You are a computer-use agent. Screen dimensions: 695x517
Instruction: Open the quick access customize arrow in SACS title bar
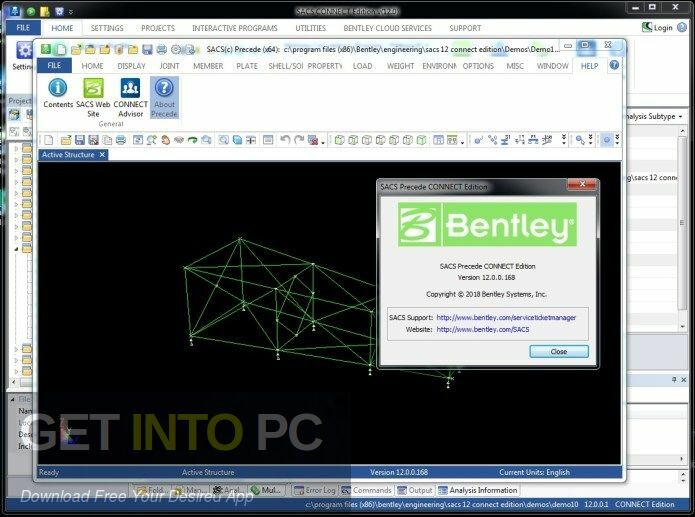71,12
